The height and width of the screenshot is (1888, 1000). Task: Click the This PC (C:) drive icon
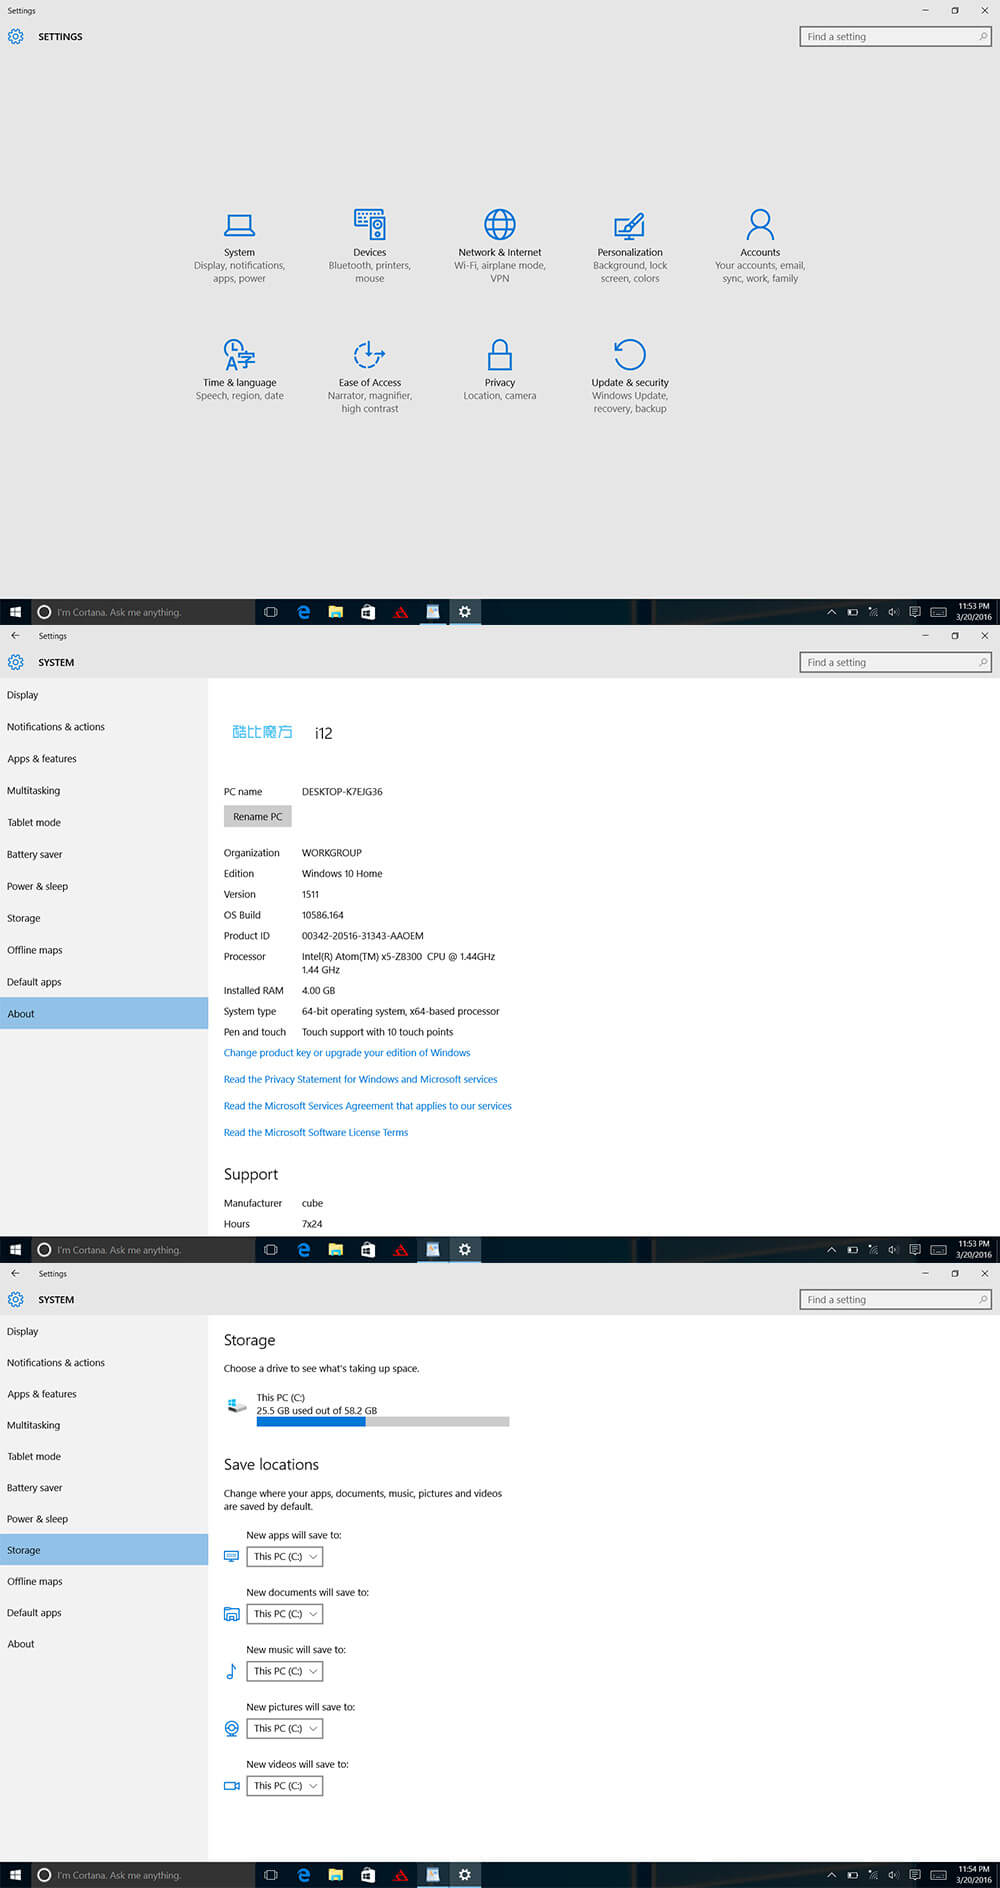point(236,1405)
